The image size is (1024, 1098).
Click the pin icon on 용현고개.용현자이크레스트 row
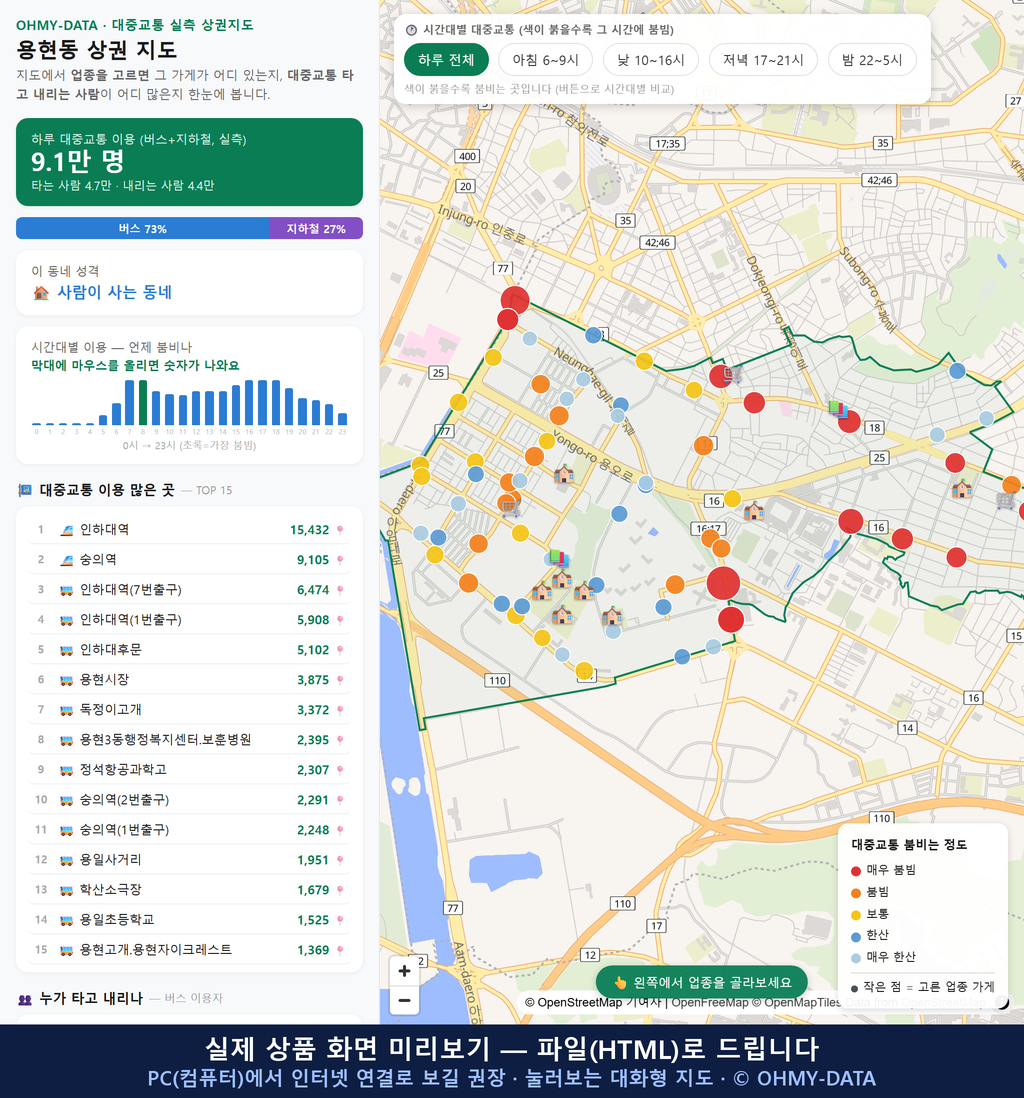pyautogui.click(x=340, y=950)
